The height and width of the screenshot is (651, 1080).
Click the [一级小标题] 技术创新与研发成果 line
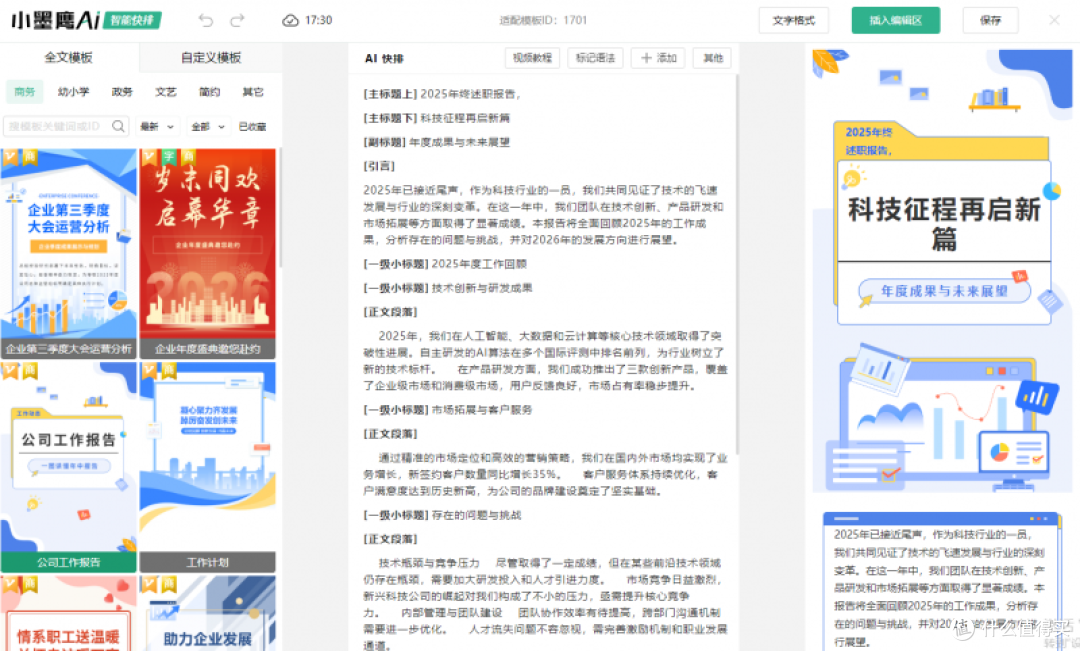pos(448,288)
